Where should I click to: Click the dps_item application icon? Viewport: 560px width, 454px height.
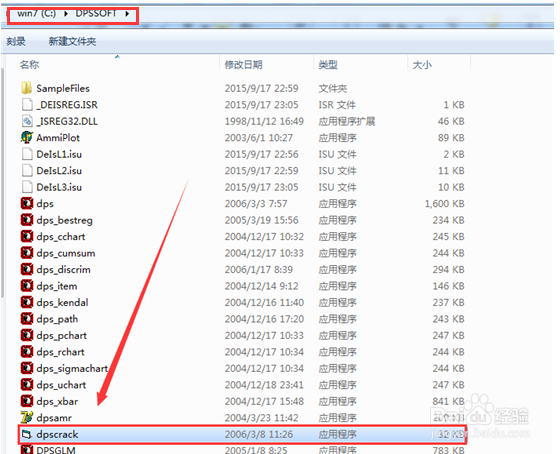click(27, 285)
